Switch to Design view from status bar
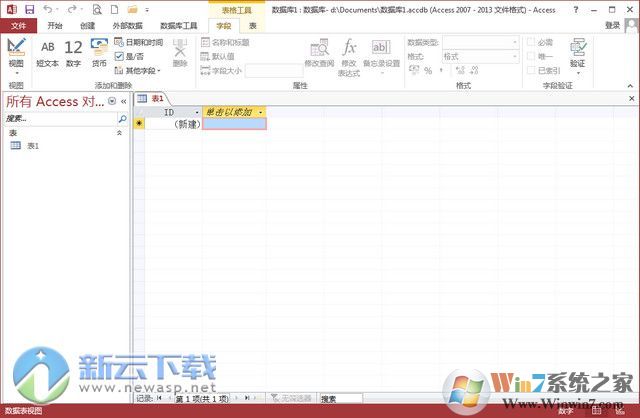This screenshot has width=640, height=418. tap(619, 411)
